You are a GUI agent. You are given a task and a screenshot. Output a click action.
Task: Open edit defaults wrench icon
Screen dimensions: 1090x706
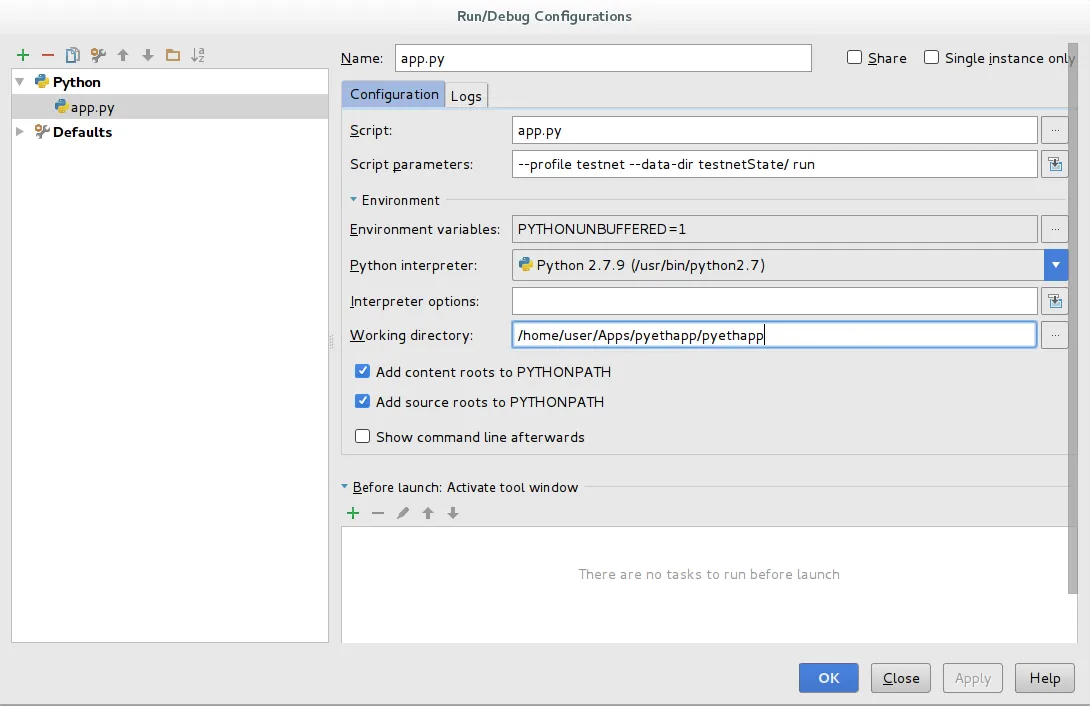pos(98,56)
